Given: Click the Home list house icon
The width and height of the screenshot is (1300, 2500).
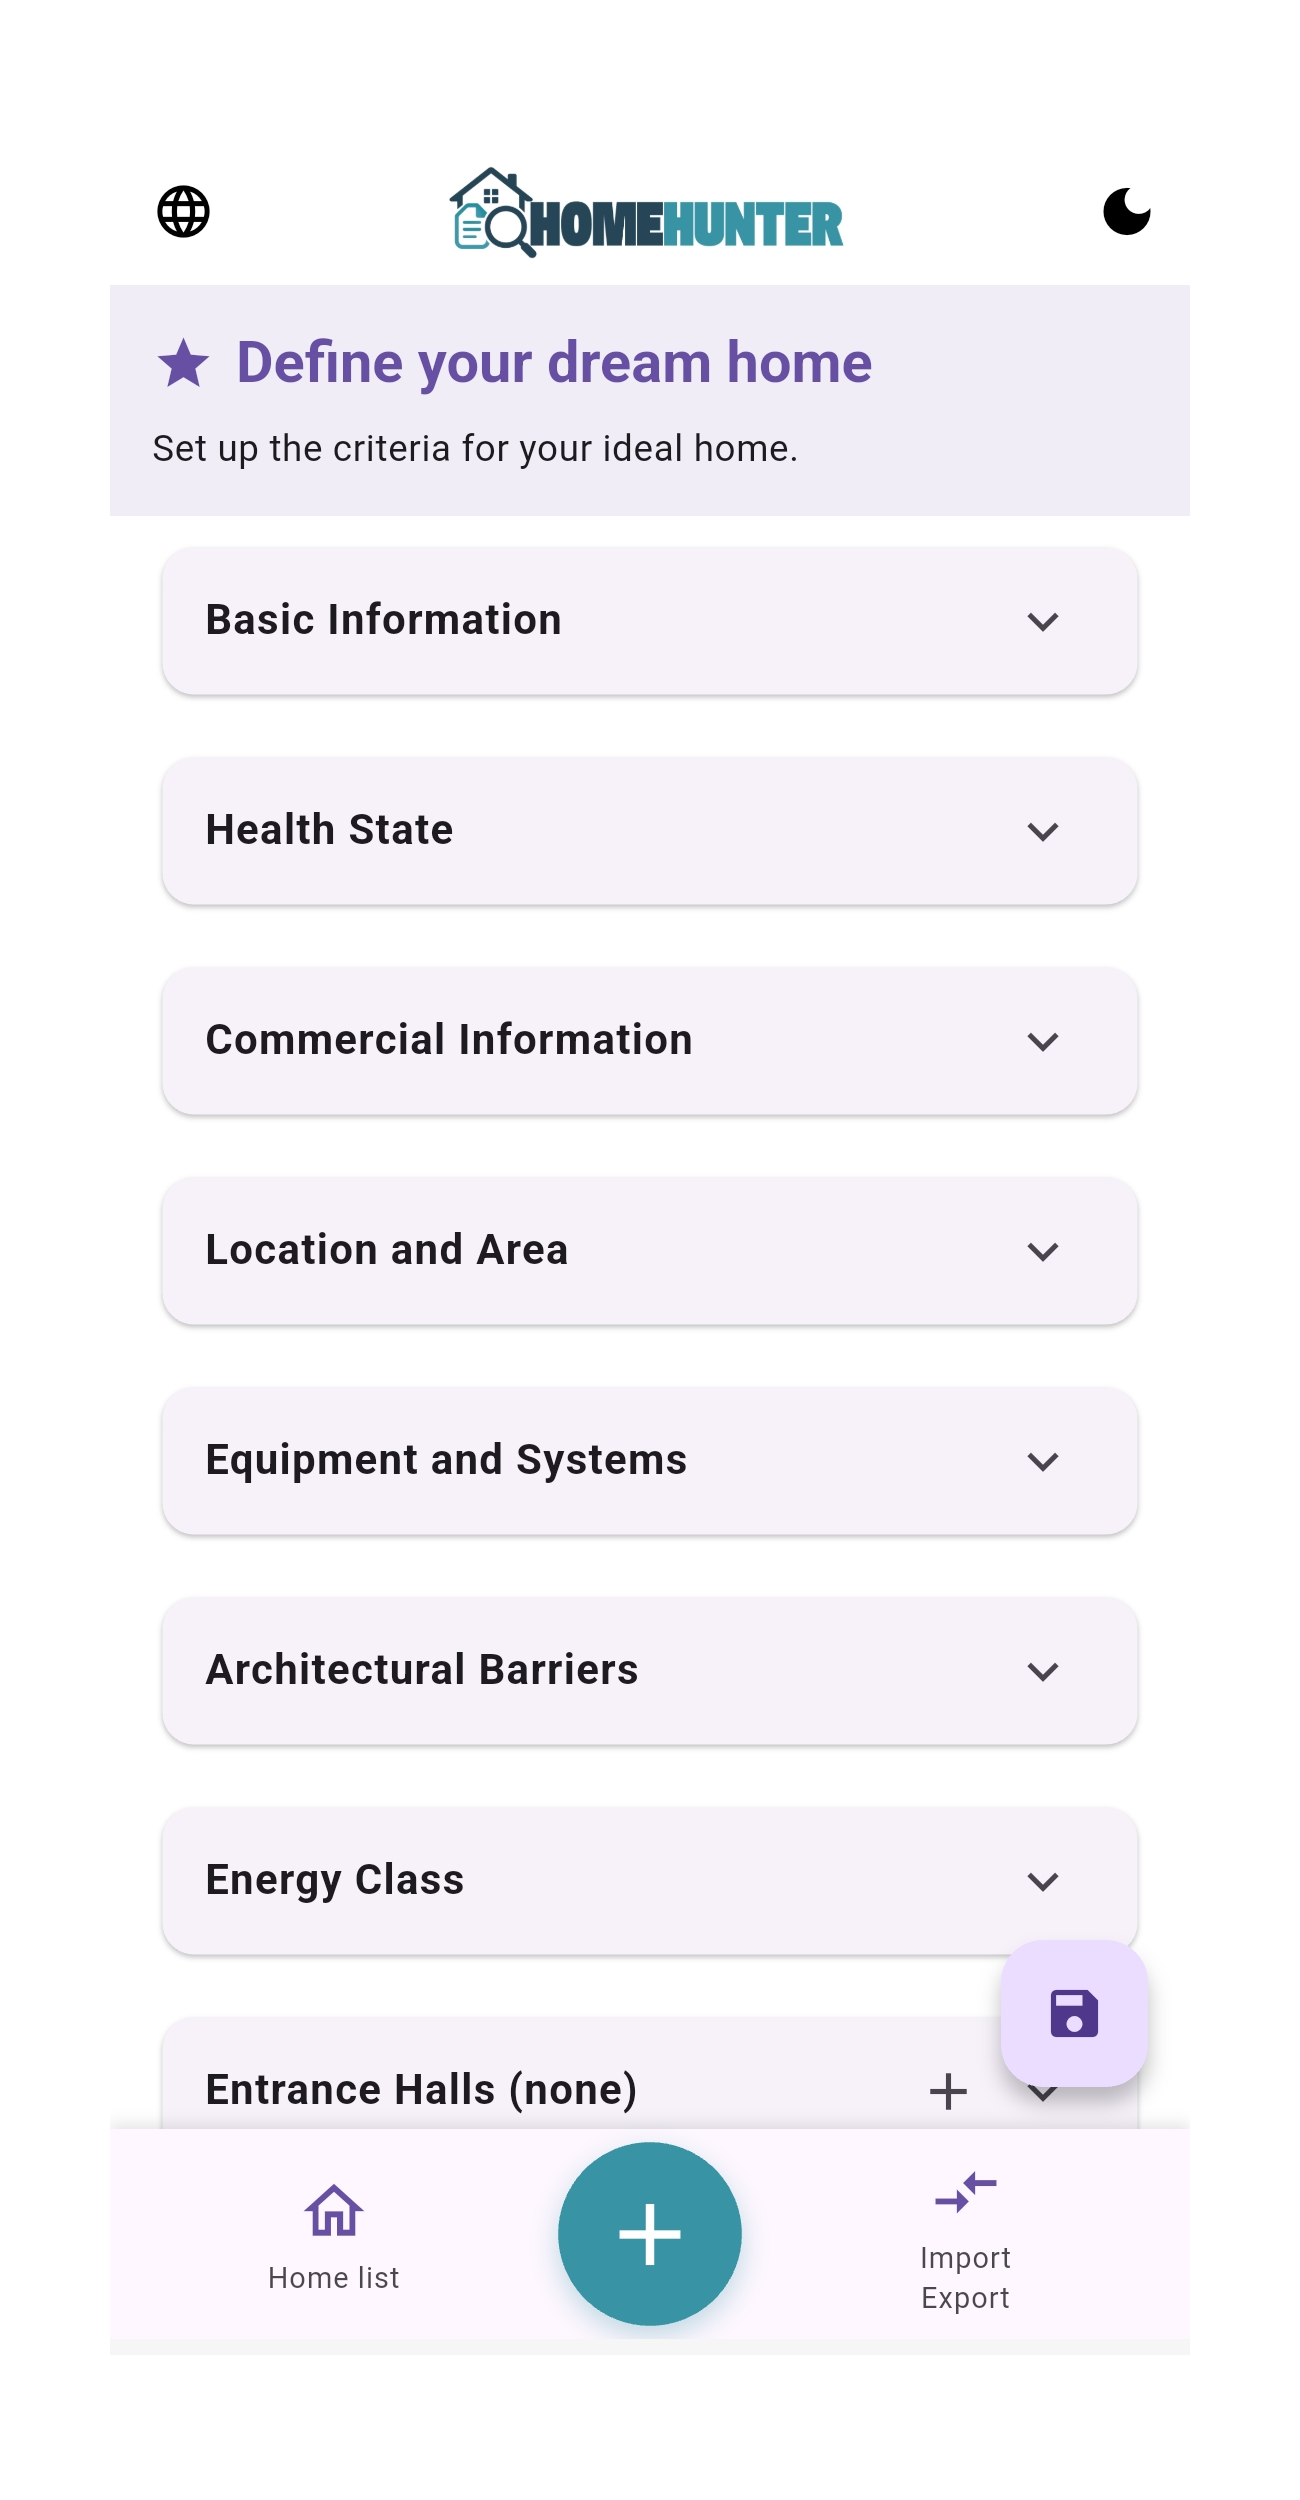Looking at the screenshot, I should click(x=334, y=2210).
